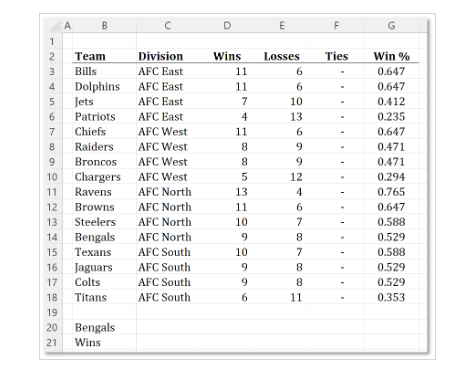Select row 19 header
The width and height of the screenshot is (464, 371).
pyautogui.click(x=52, y=312)
